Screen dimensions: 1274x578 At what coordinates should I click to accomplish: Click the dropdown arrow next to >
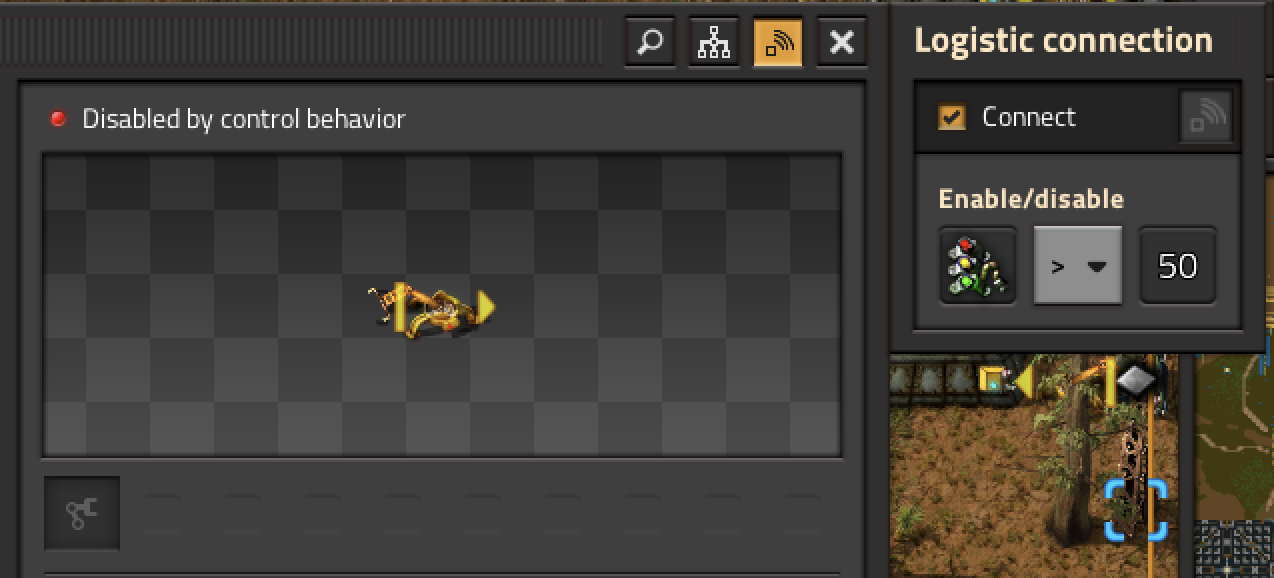(1097, 267)
